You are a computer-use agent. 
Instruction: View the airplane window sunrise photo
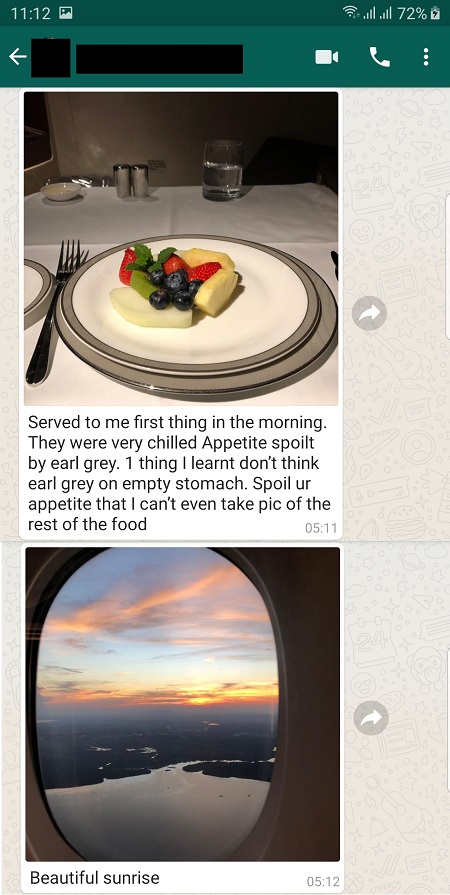pos(182,704)
